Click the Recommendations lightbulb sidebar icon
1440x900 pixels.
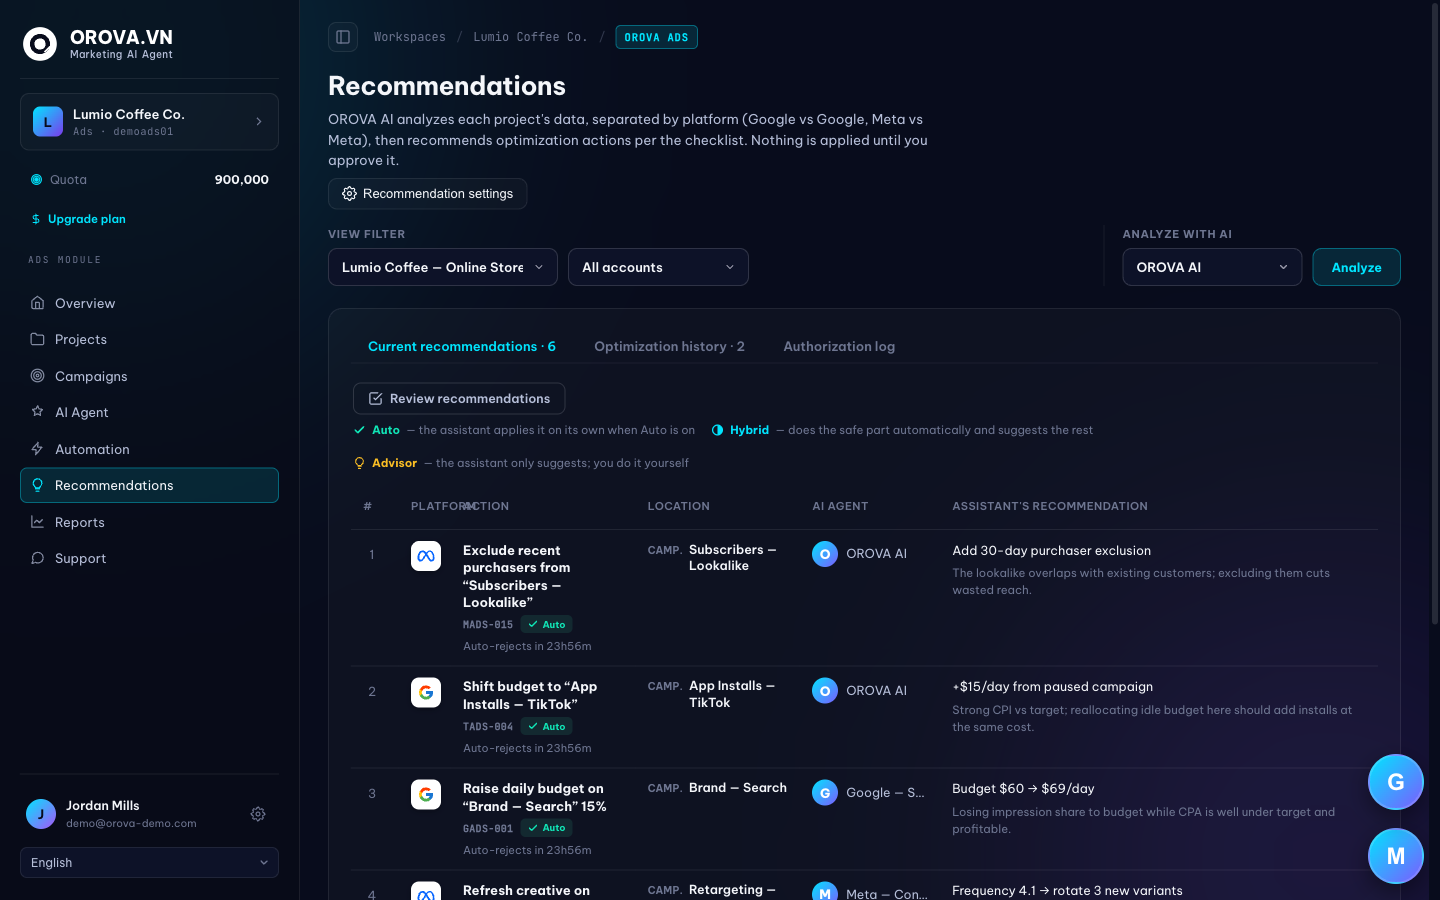click(37, 485)
